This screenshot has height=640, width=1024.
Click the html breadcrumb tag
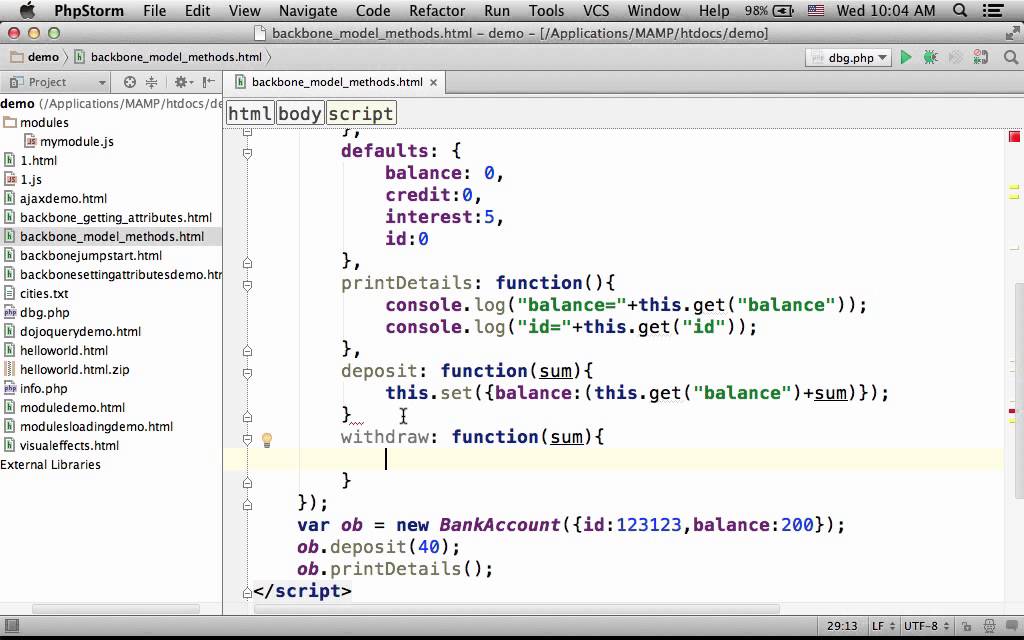click(x=249, y=114)
